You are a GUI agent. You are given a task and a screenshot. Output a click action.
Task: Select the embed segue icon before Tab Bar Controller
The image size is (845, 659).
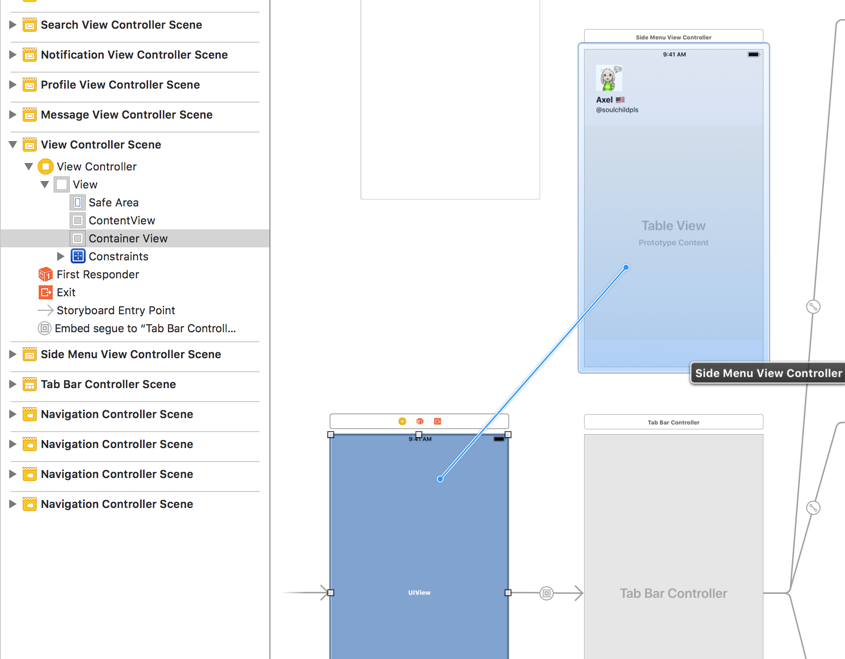point(546,593)
